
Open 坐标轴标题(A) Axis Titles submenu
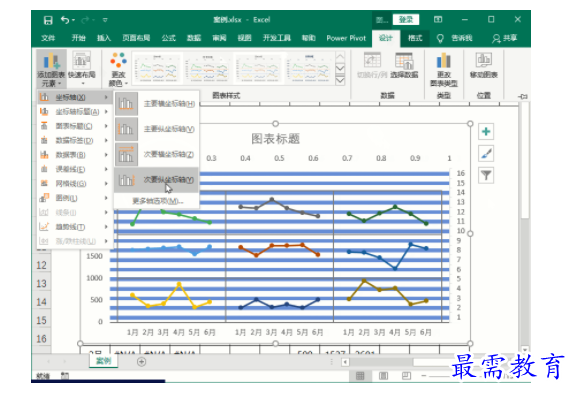point(75,112)
